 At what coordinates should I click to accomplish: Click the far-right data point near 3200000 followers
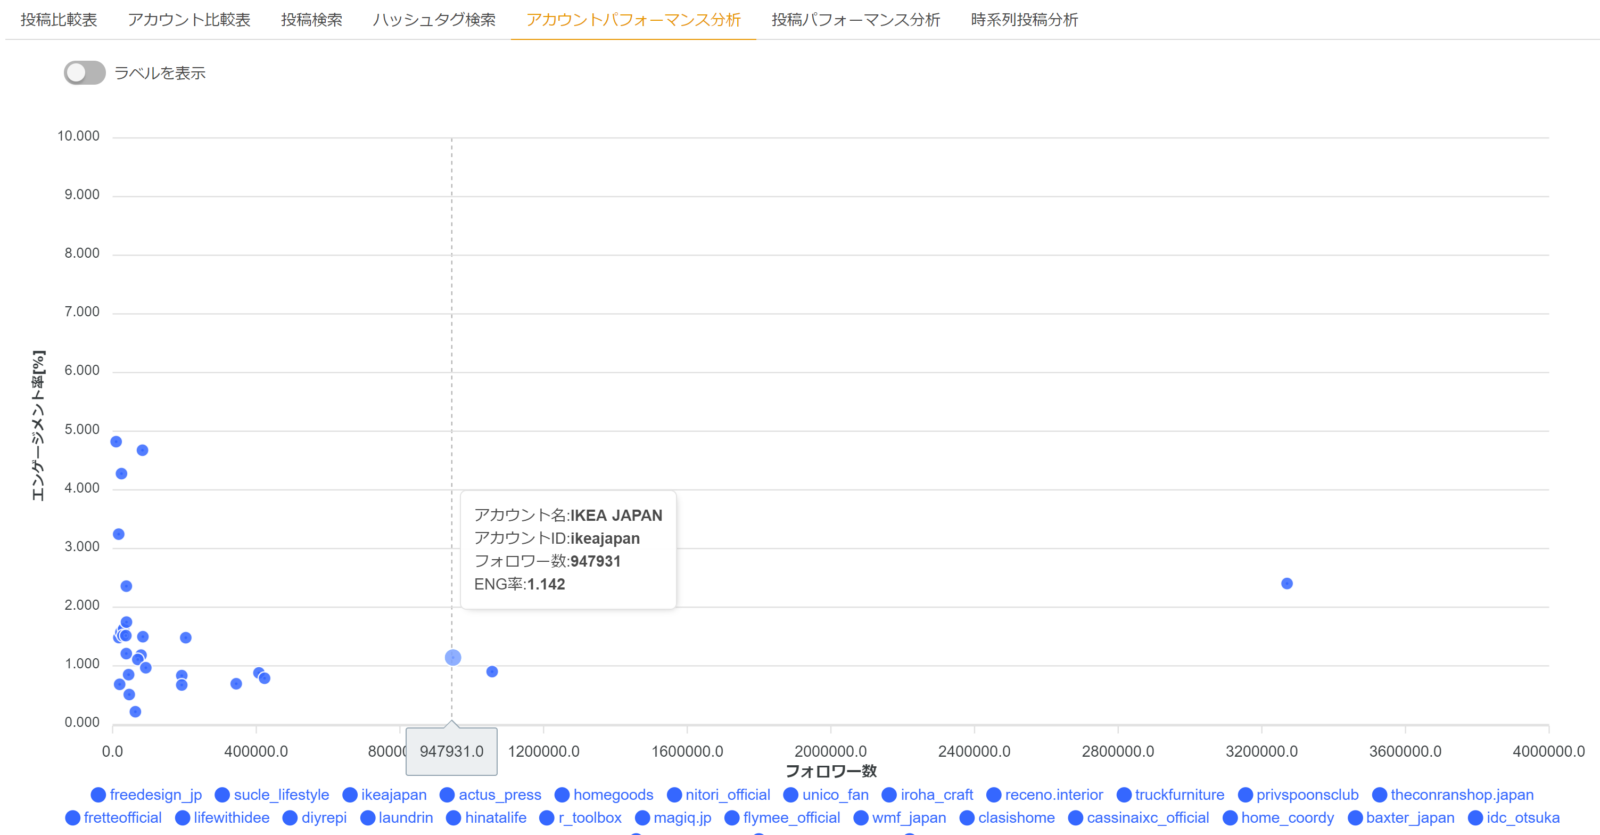click(x=1287, y=583)
